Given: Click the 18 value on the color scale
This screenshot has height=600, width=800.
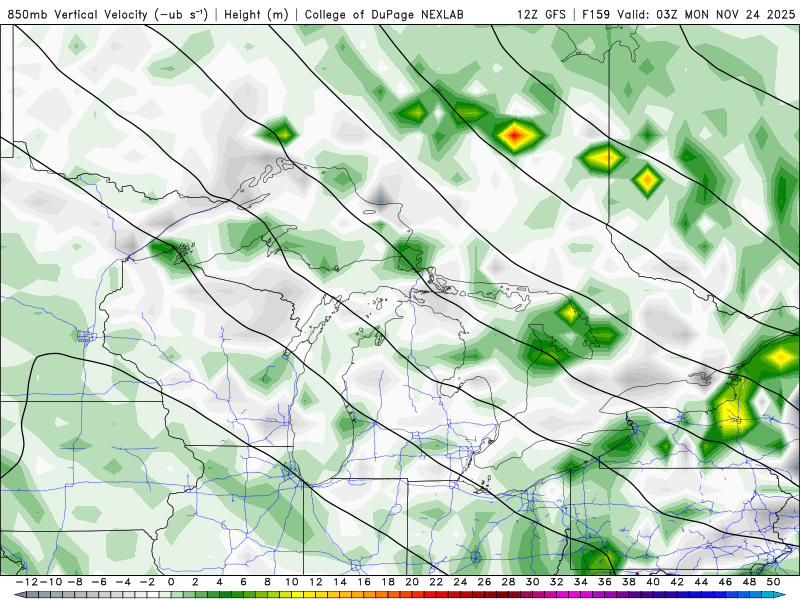Looking at the screenshot, I should (388, 582).
